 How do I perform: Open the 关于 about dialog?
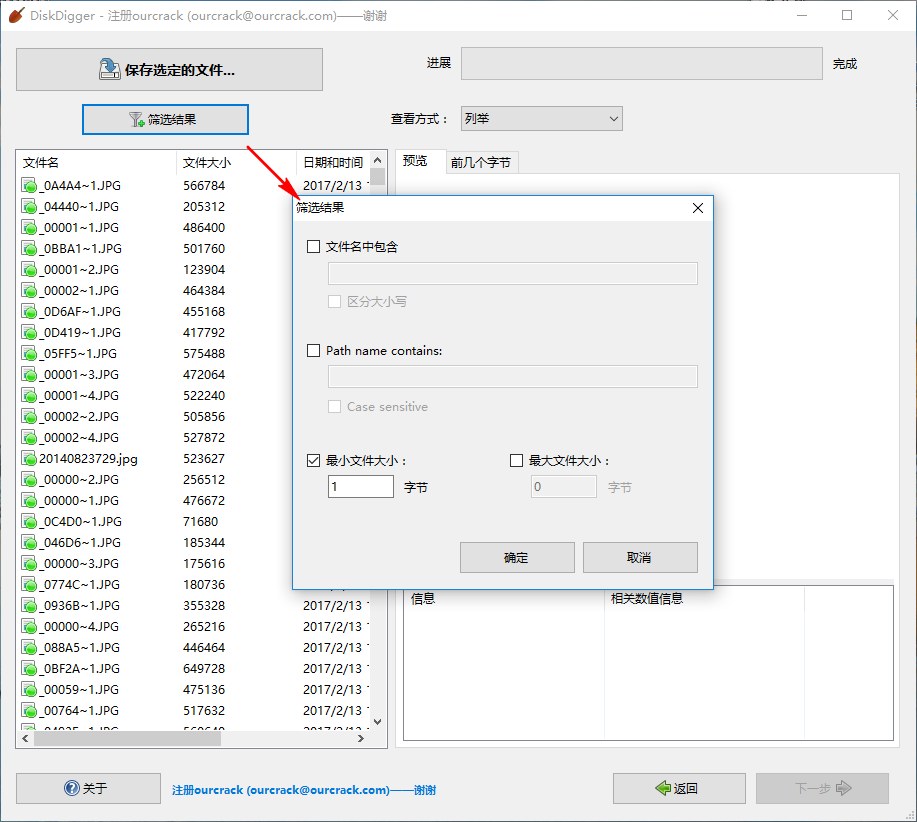[88, 789]
